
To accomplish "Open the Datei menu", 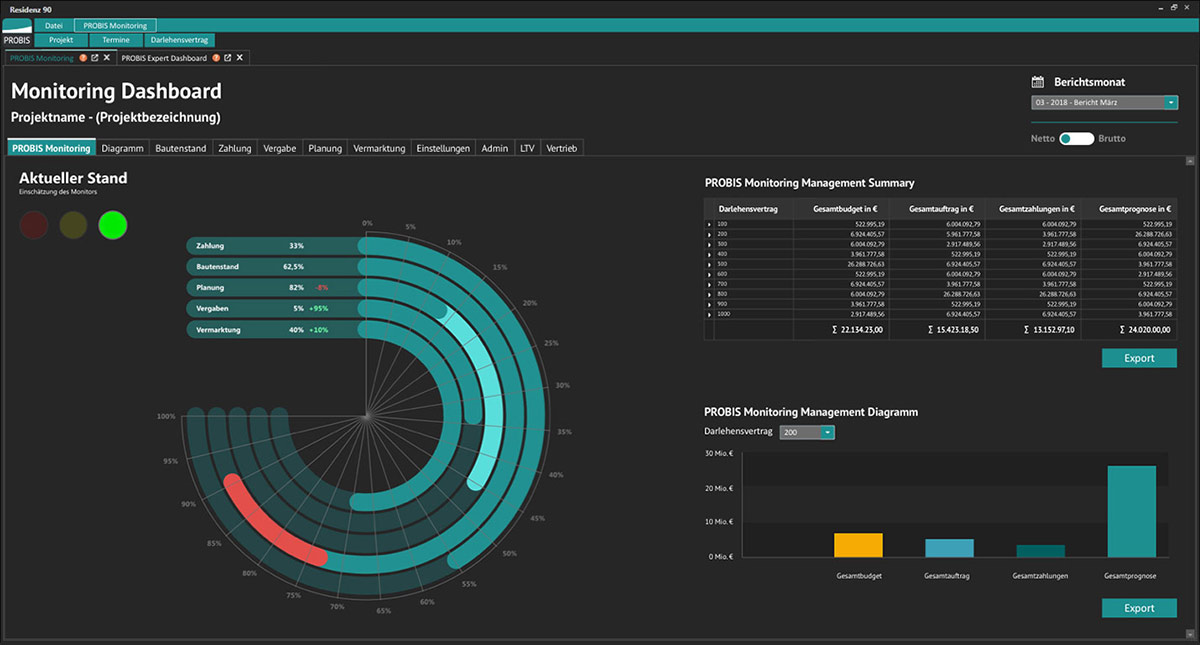I will pos(54,25).
